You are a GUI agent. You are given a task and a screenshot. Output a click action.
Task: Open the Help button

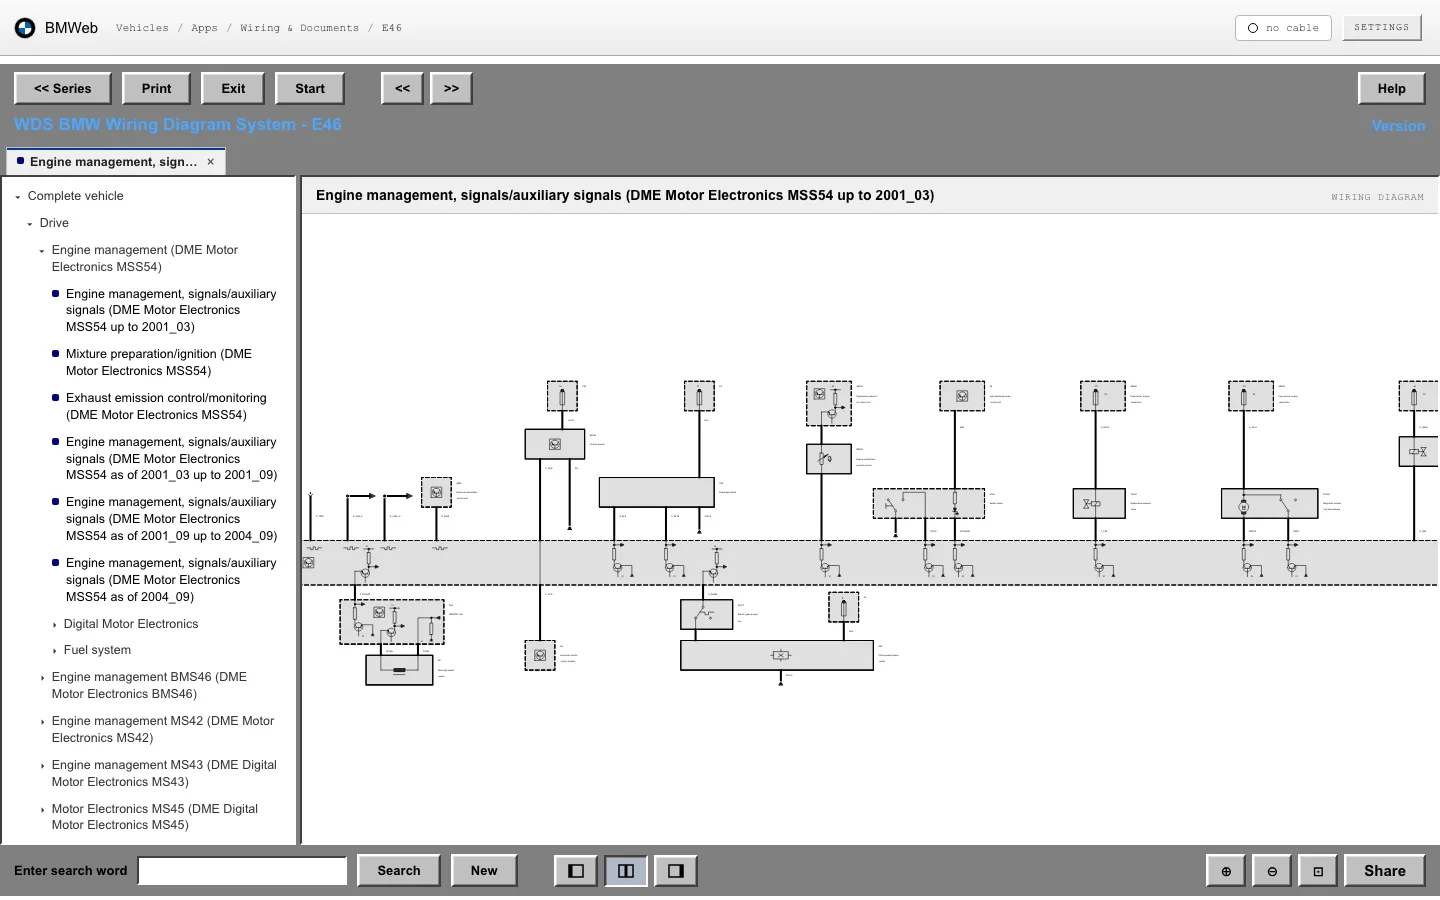click(x=1392, y=89)
